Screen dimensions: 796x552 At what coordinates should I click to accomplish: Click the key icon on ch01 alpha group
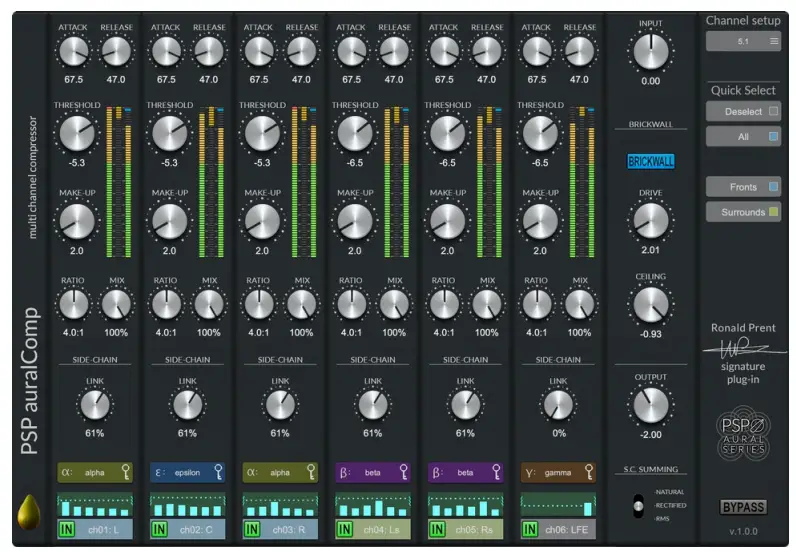(126, 472)
